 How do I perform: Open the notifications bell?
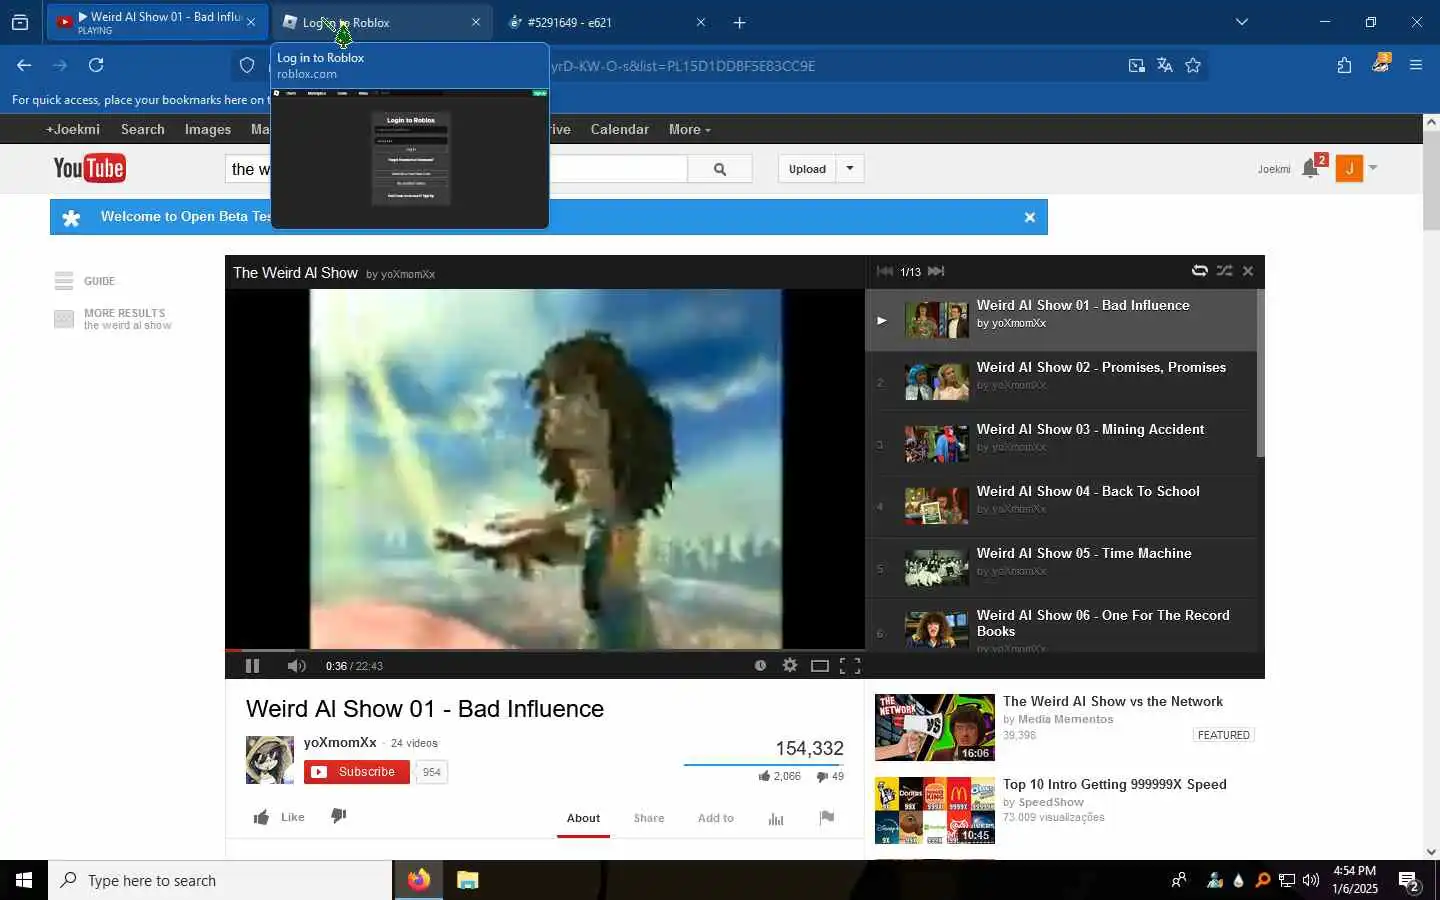pos(1310,169)
